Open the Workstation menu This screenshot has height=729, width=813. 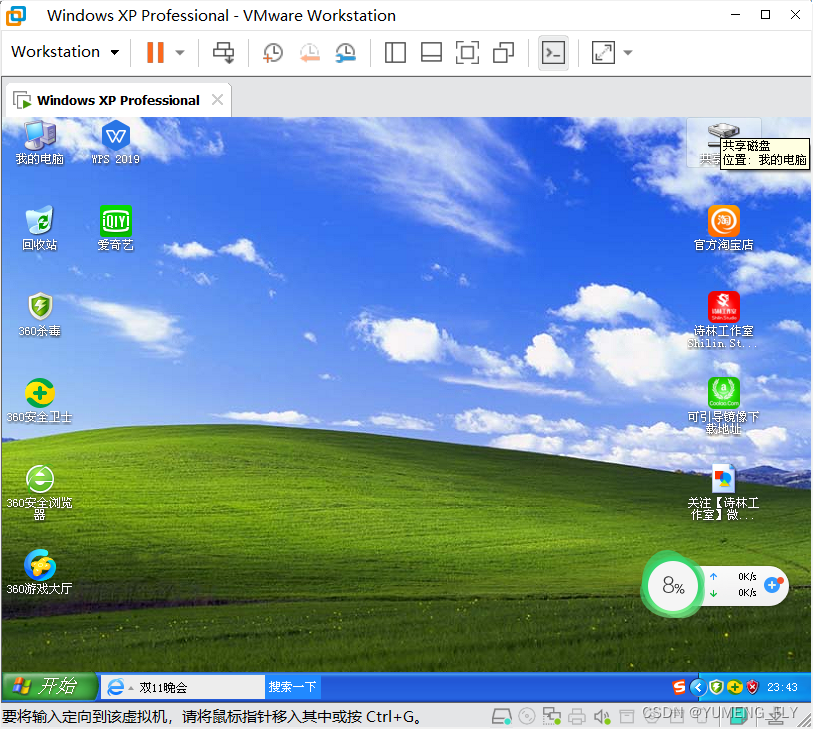tap(65, 52)
